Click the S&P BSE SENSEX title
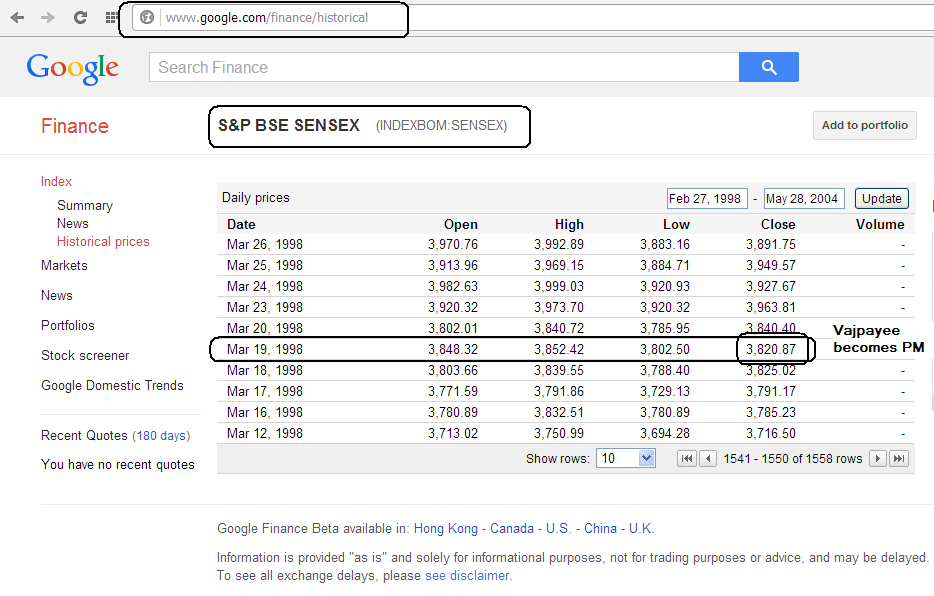The height and width of the screenshot is (596, 934). click(289, 126)
